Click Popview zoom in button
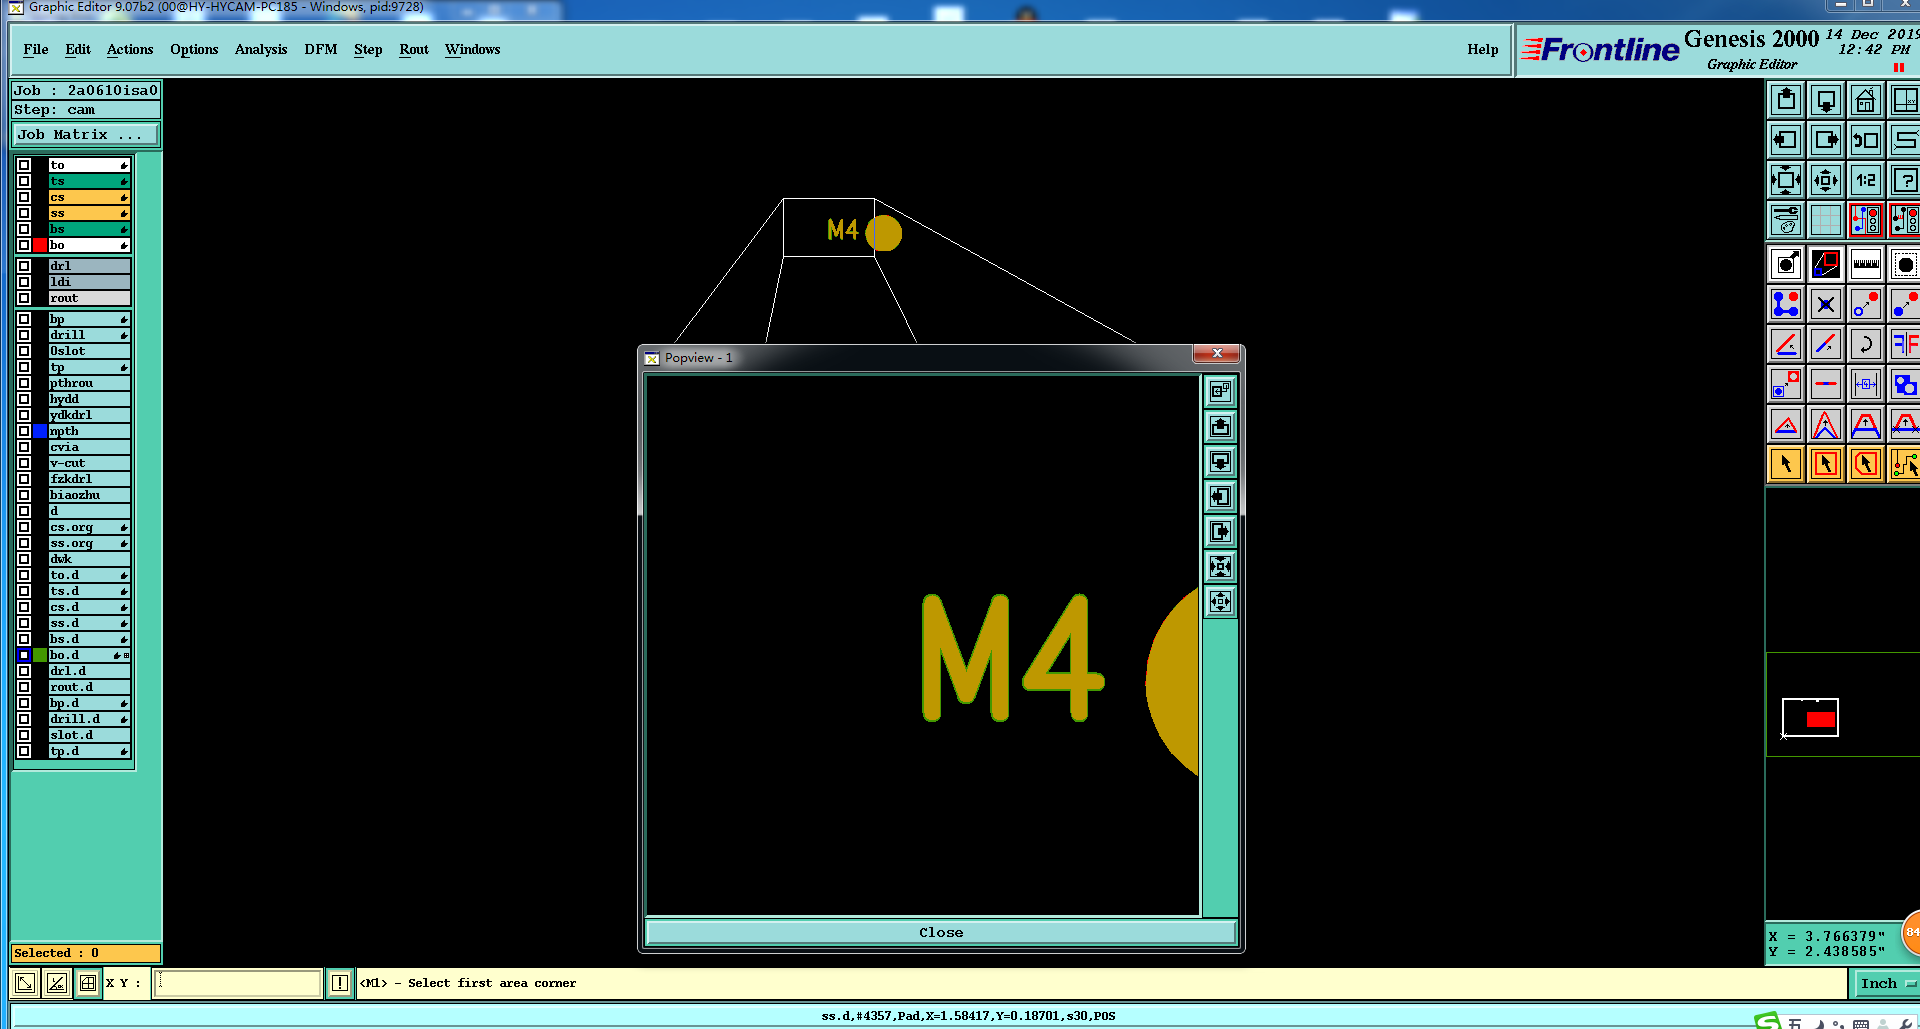This screenshot has height=1029, width=1920. tap(1221, 567)
